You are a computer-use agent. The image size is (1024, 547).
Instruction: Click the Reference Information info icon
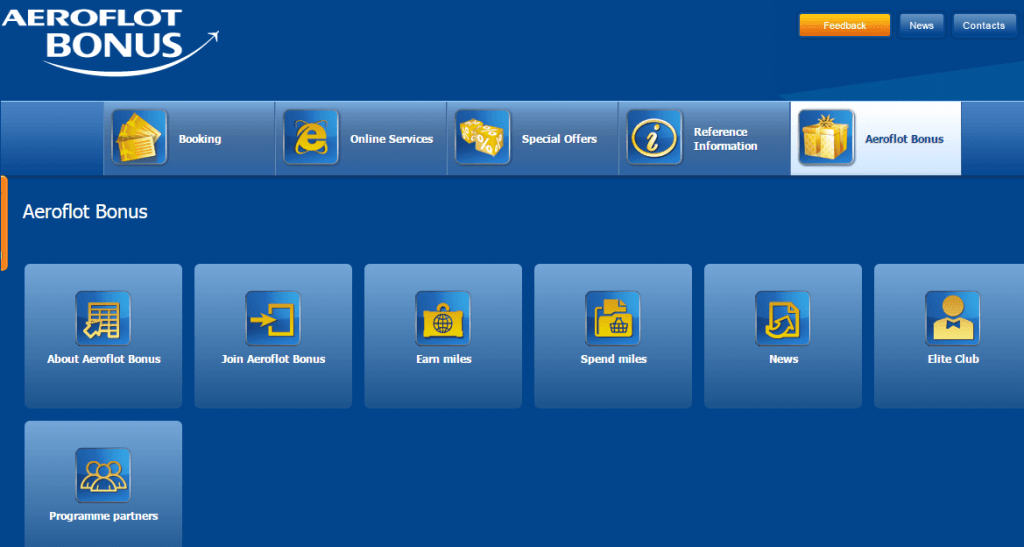pos(654,137)
